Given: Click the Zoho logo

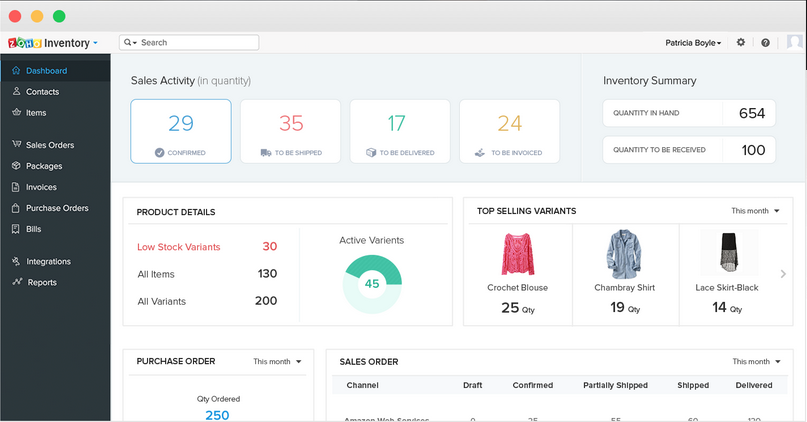Looking at the screenshot, I should point(24,43).
